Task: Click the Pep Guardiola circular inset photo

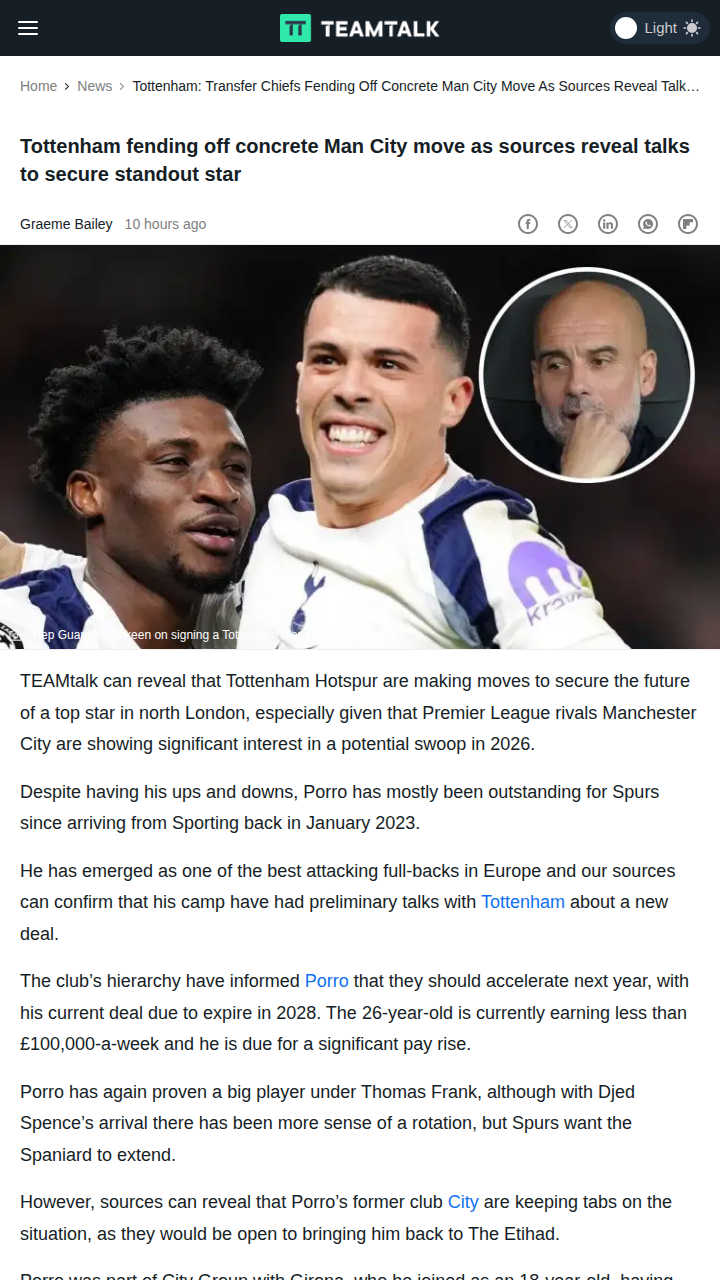Action: point(587,374)
